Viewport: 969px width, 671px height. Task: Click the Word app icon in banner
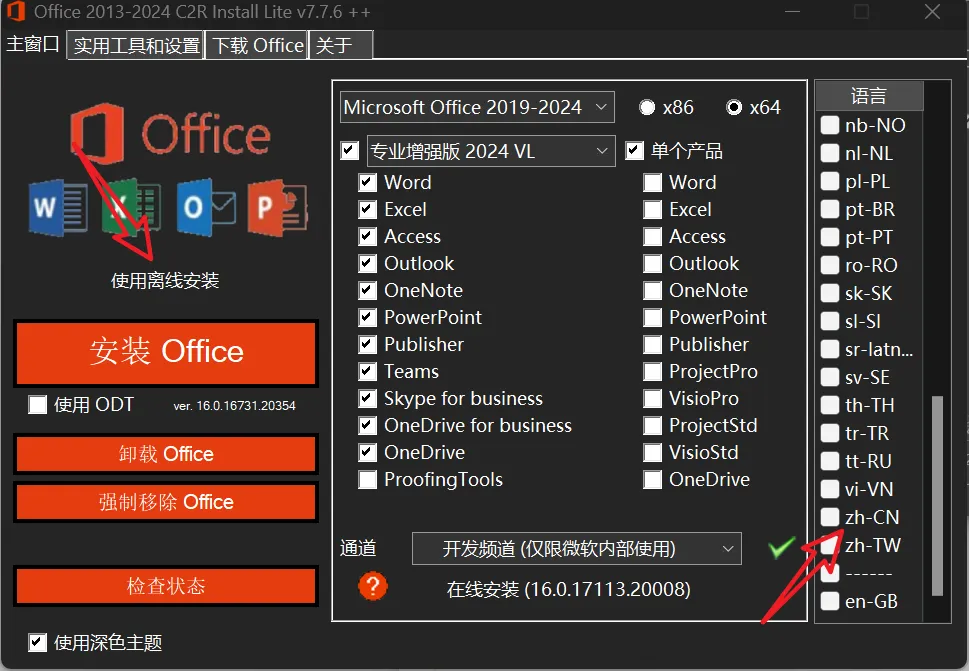coord(58,208)
